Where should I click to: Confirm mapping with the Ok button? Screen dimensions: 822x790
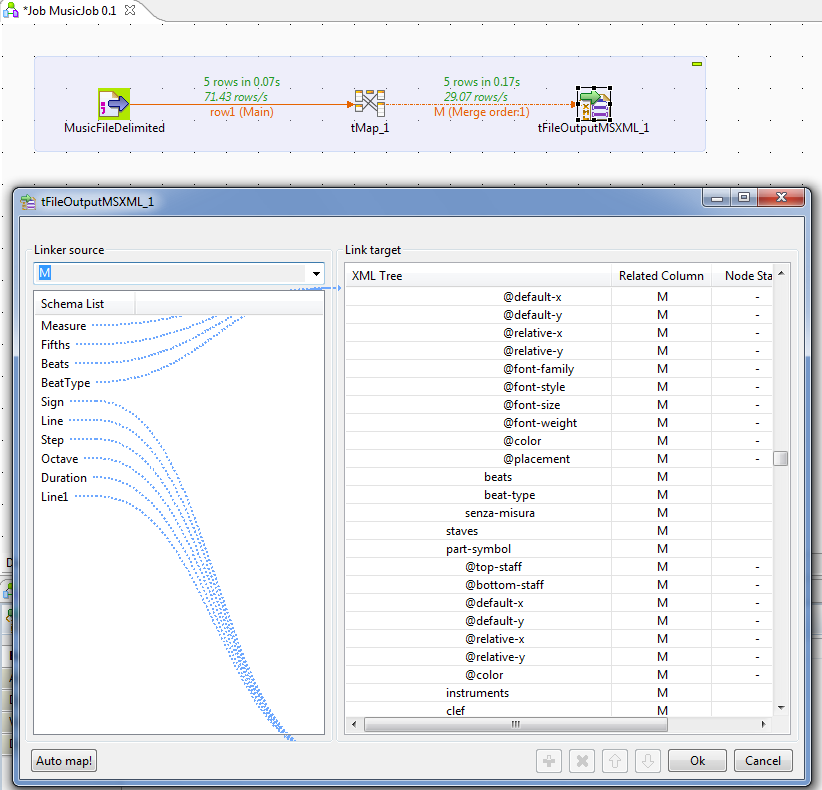click(697, 761)
